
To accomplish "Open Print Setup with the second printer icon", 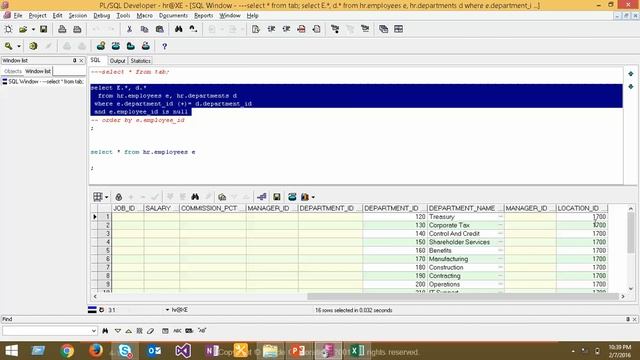I will pos(77,29).
